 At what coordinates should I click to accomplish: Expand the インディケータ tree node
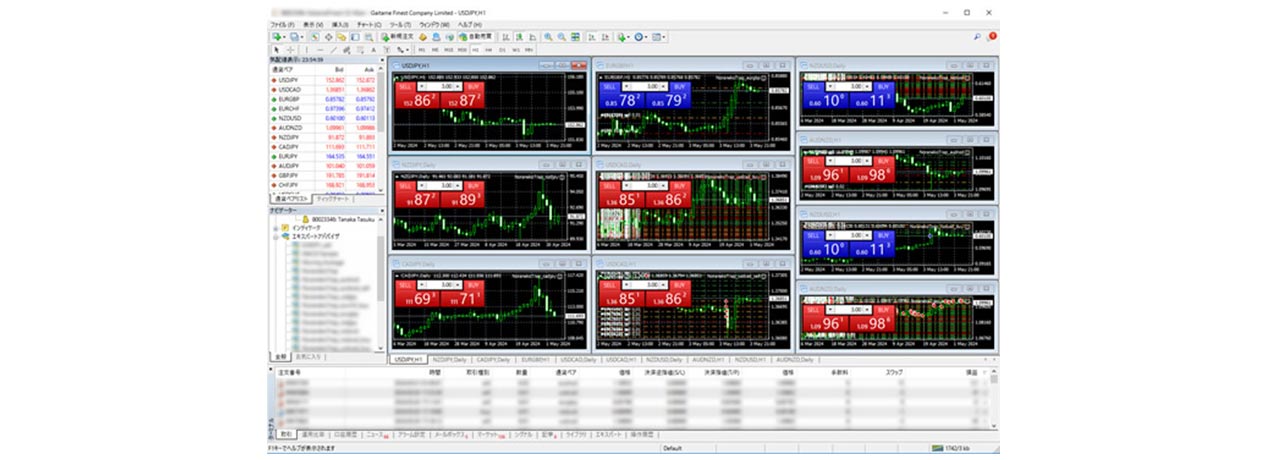point(275,229)
